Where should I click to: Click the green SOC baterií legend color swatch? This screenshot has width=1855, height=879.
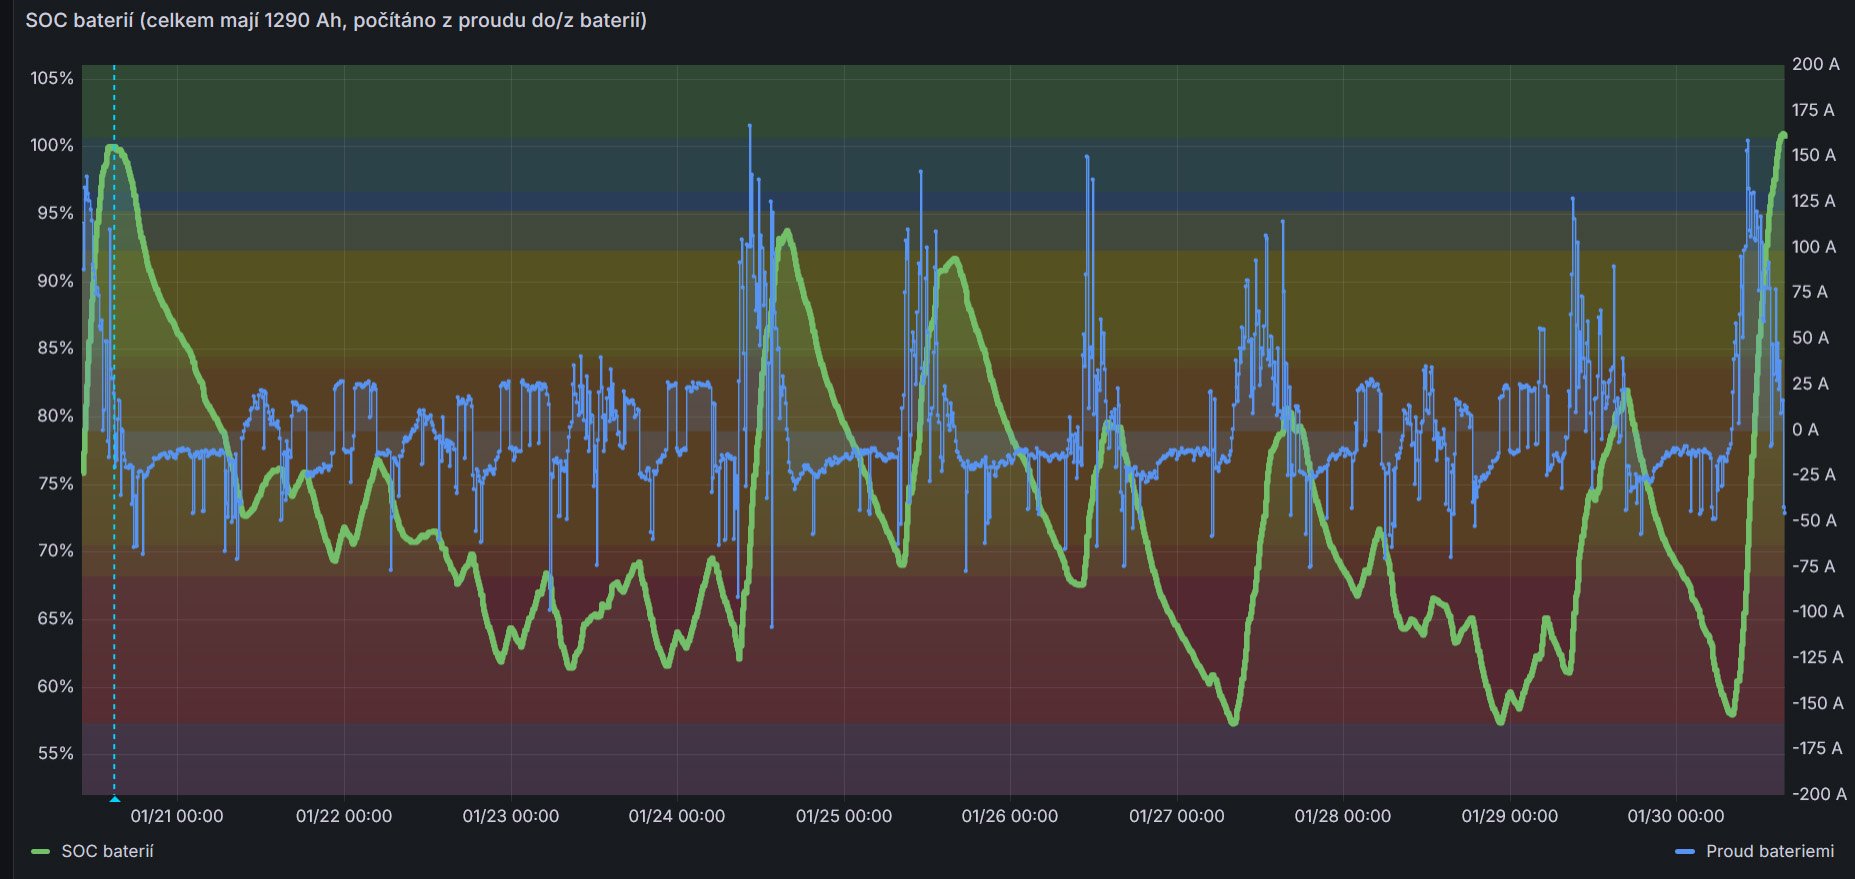coord(41,852)
